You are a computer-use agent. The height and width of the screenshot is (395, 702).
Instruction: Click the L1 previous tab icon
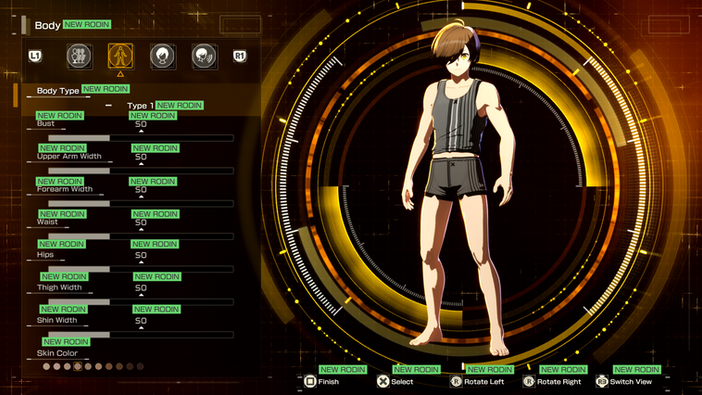[x=35, y=56]
